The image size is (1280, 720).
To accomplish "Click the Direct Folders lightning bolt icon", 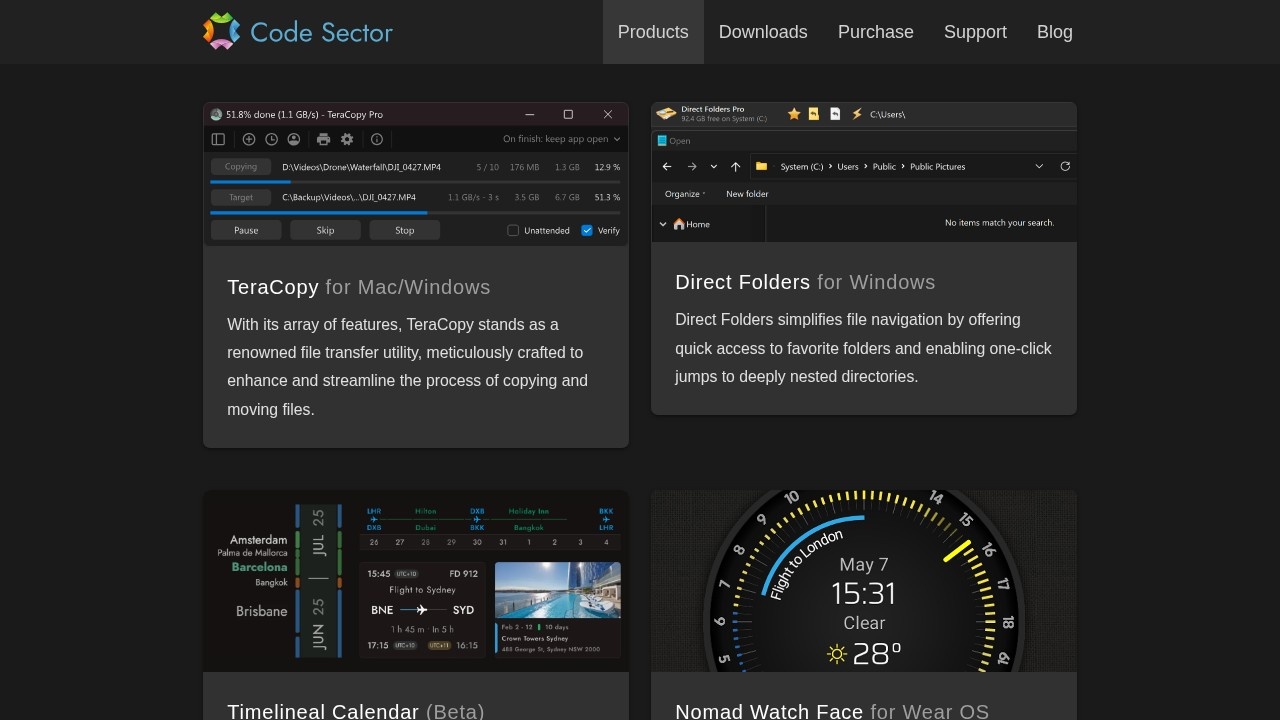I will coord(857,114).
